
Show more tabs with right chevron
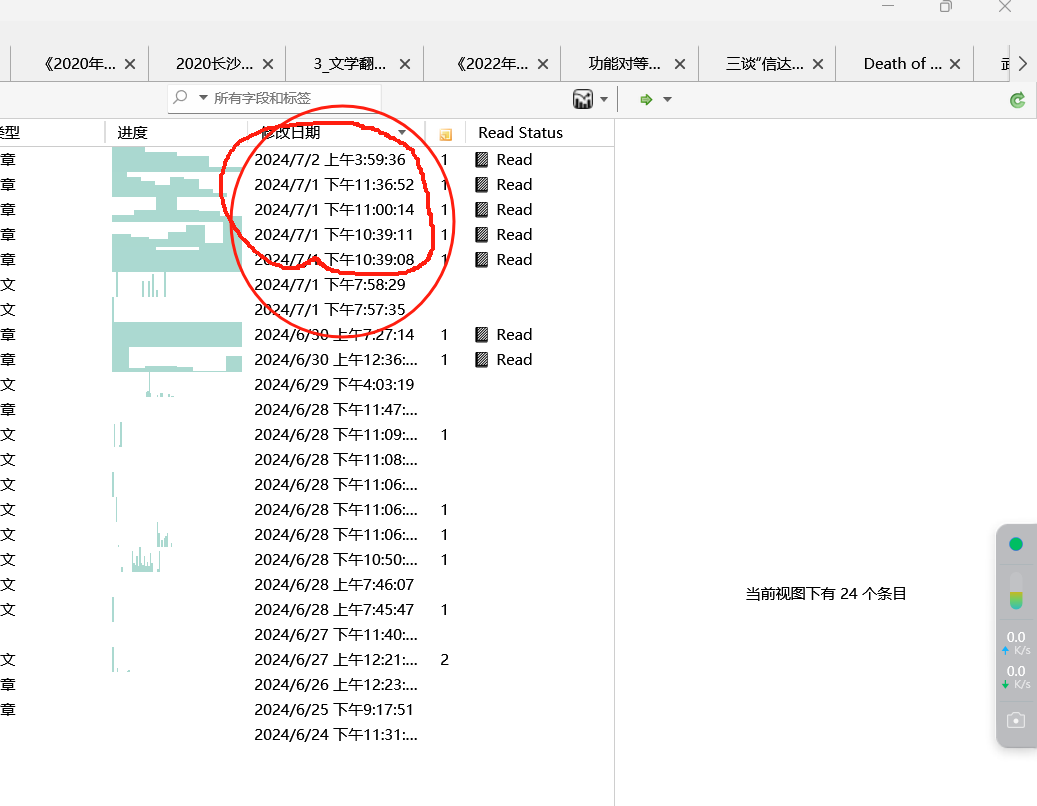pyautogui.click(x=1023, y=64)
